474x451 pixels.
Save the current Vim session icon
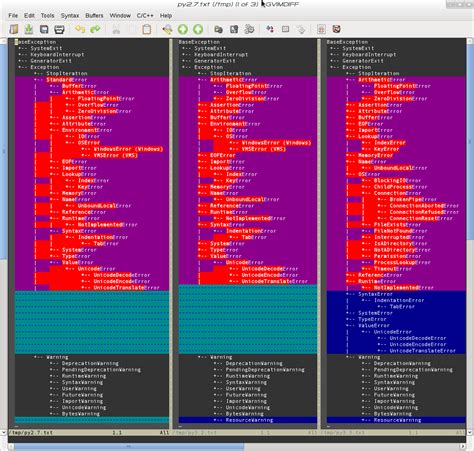[234, 29]
